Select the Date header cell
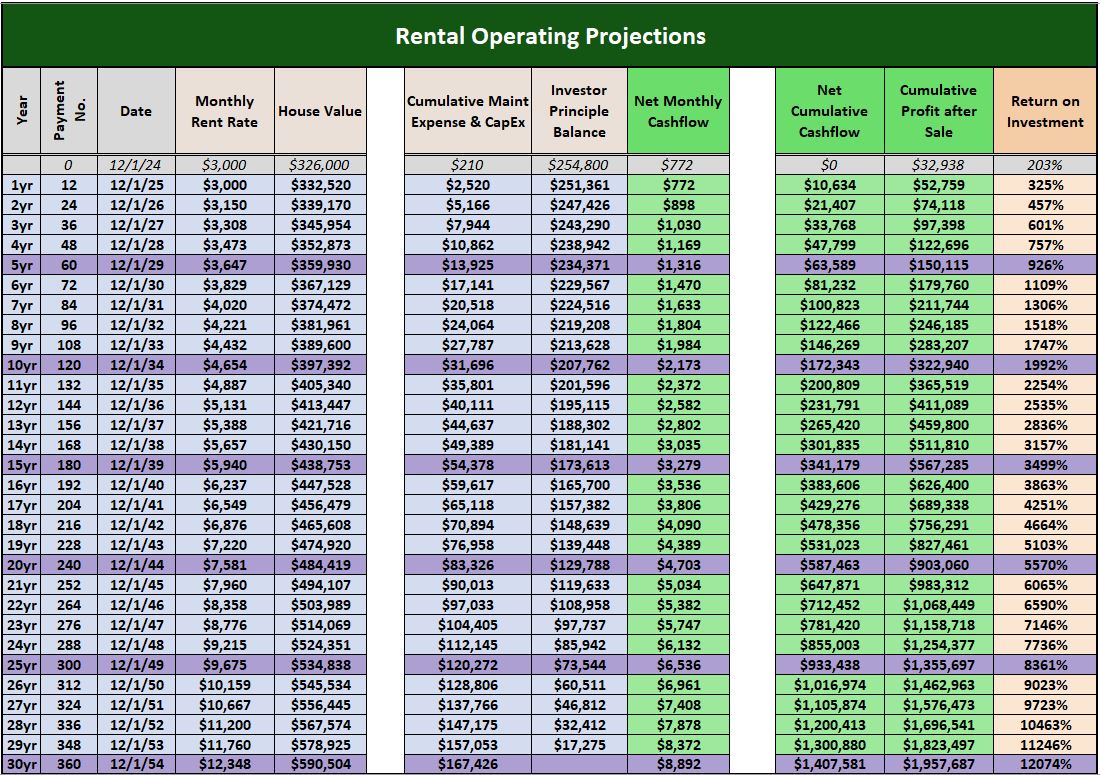 (135, 110)
